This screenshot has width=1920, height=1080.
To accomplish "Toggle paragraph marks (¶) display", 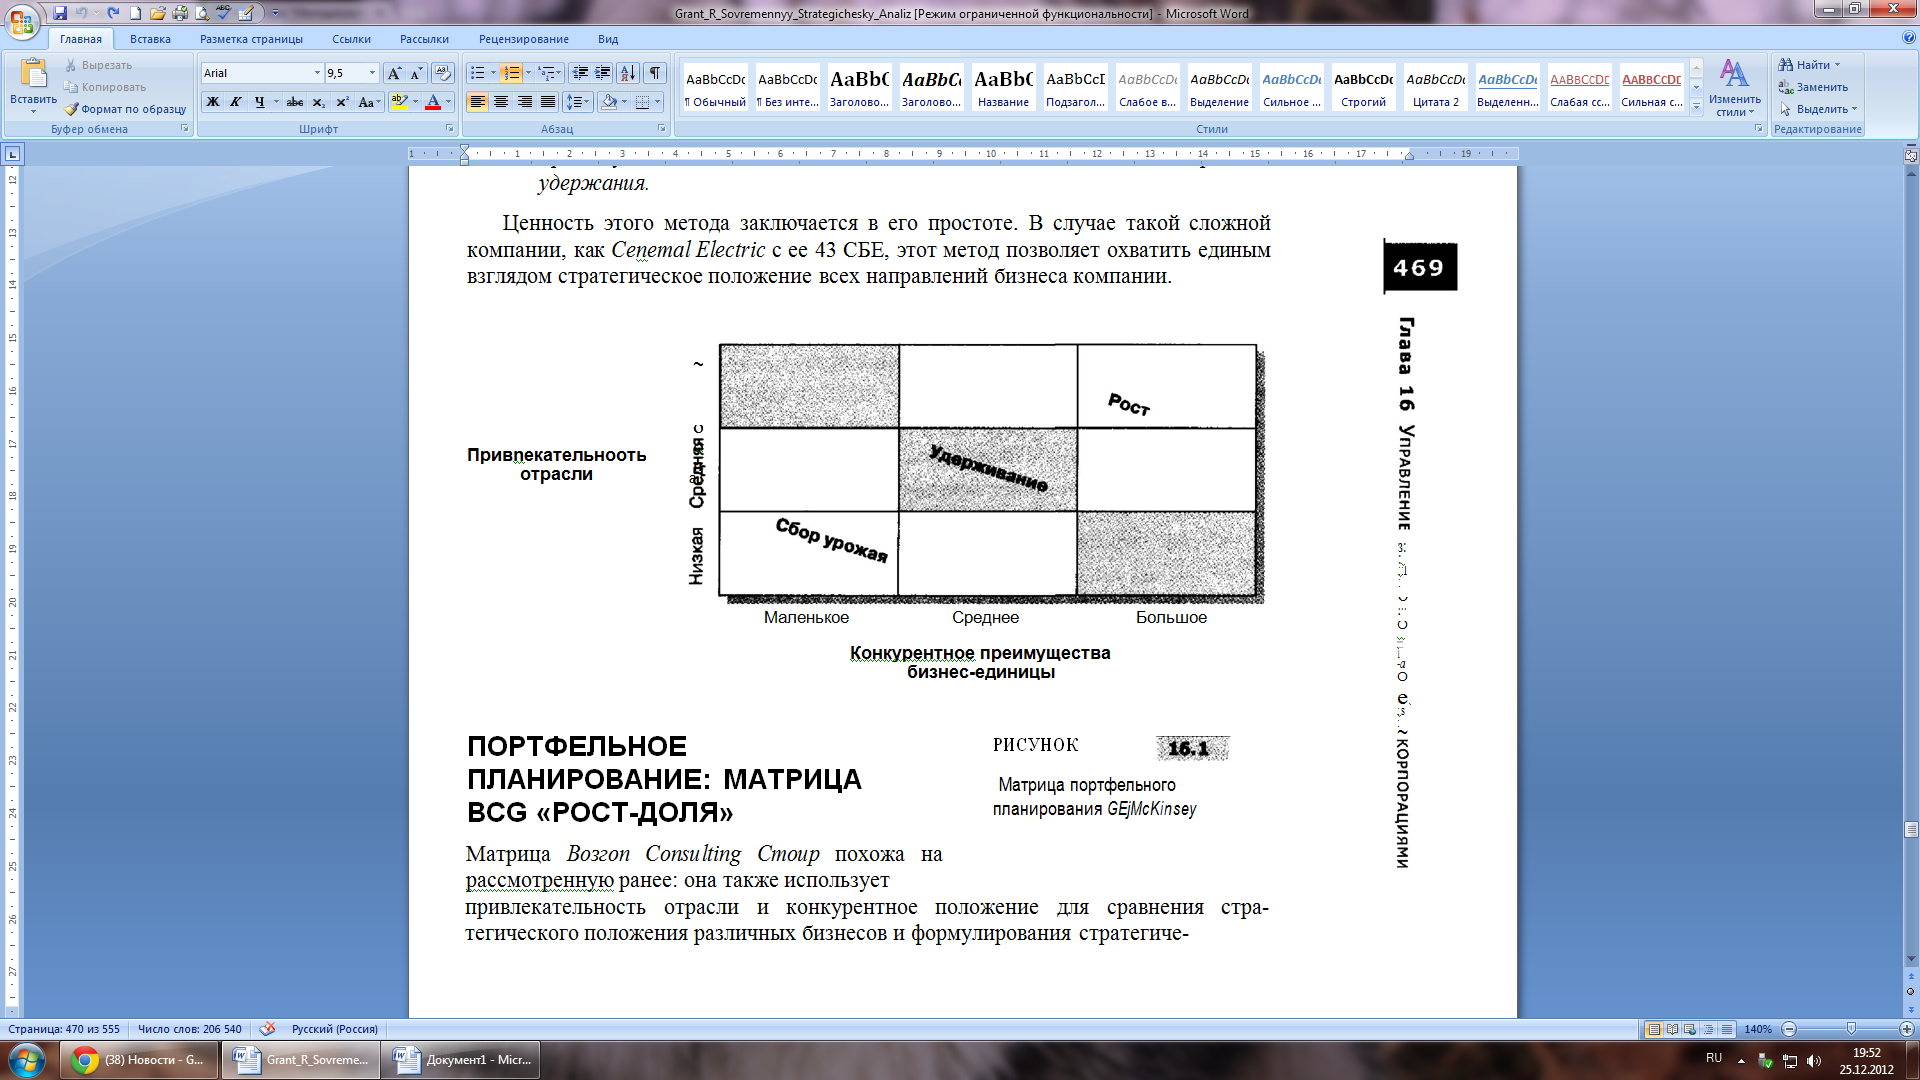I will pyautogui.click(x=655, y=73).
